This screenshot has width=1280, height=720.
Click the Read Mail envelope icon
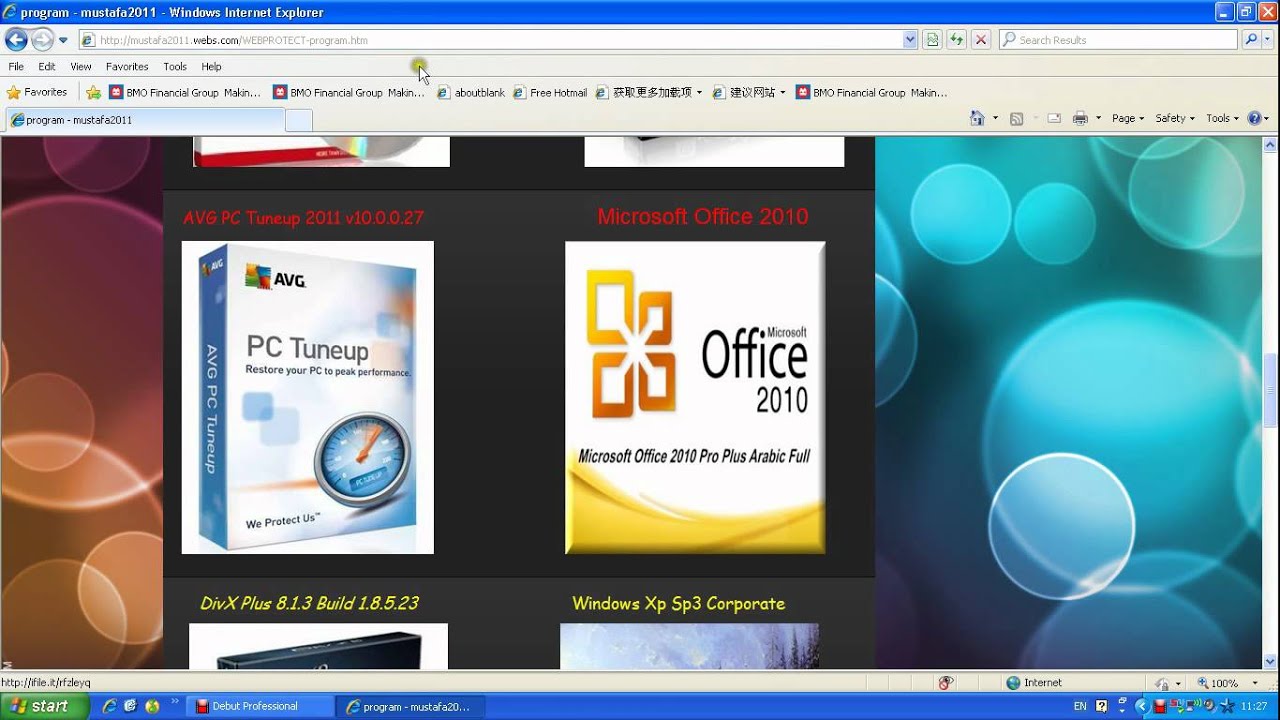[x=1054, y=118]
